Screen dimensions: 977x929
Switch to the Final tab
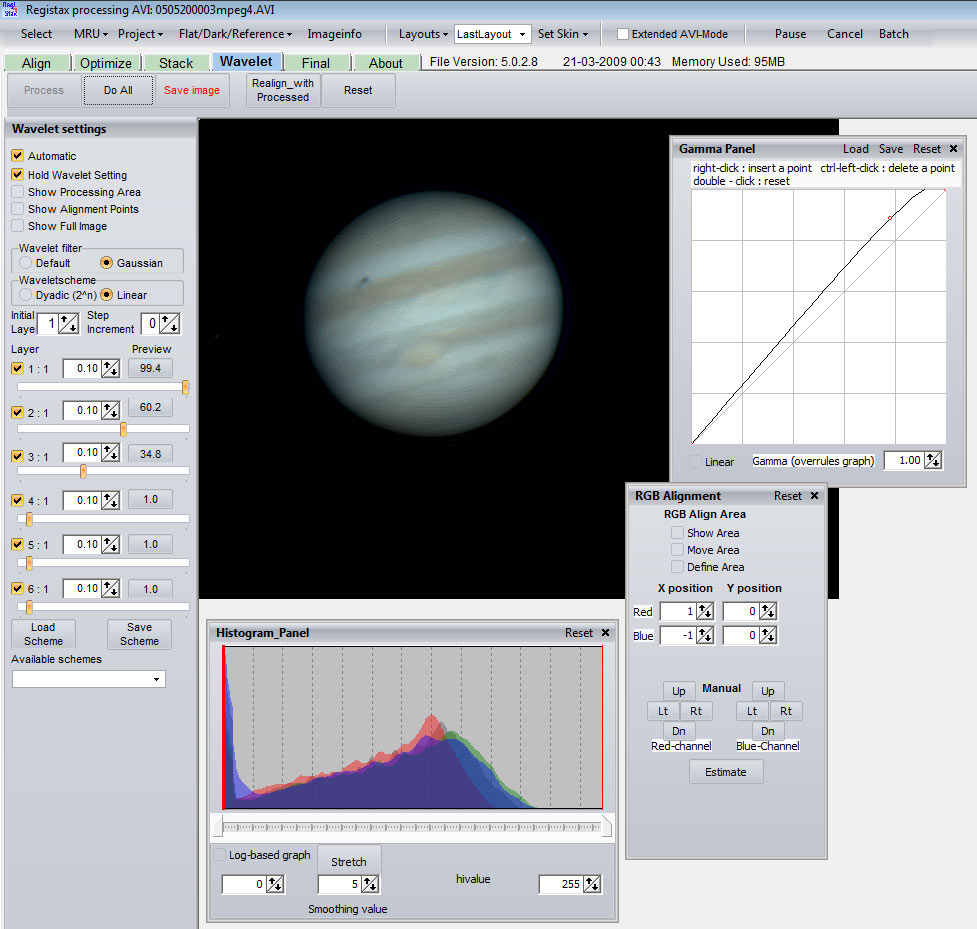pos(315,63)
